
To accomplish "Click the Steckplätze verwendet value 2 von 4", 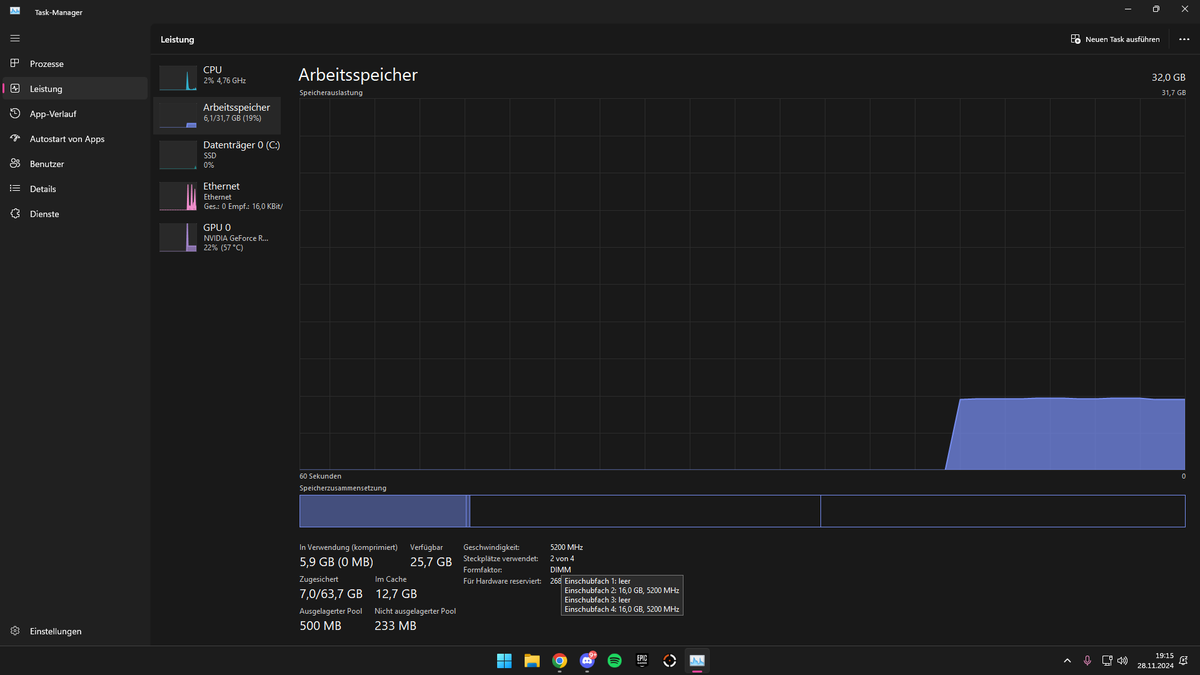I will tap(562, 558).
